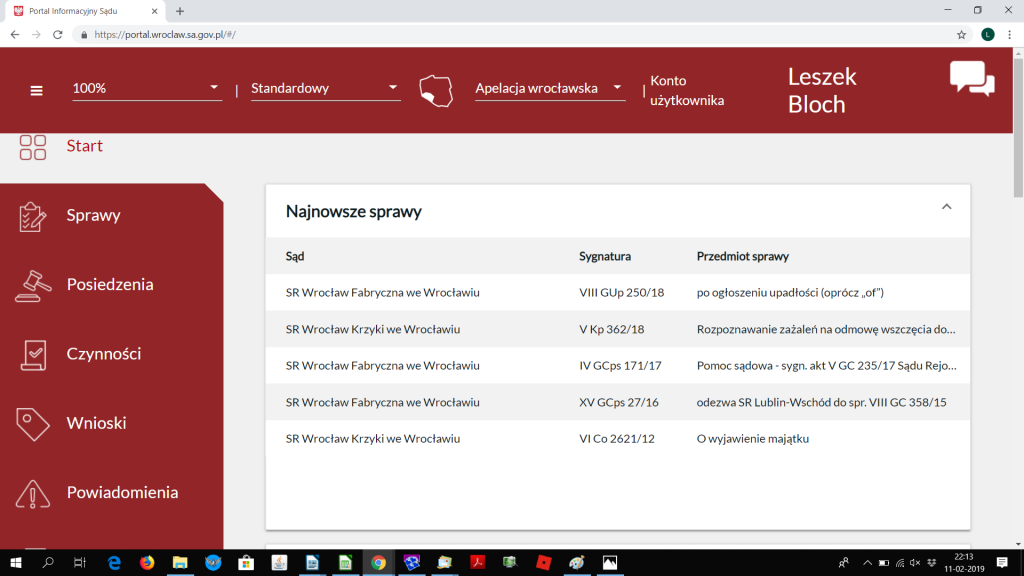Open the 100% zoom dropdown

click(x=146, y=88)
